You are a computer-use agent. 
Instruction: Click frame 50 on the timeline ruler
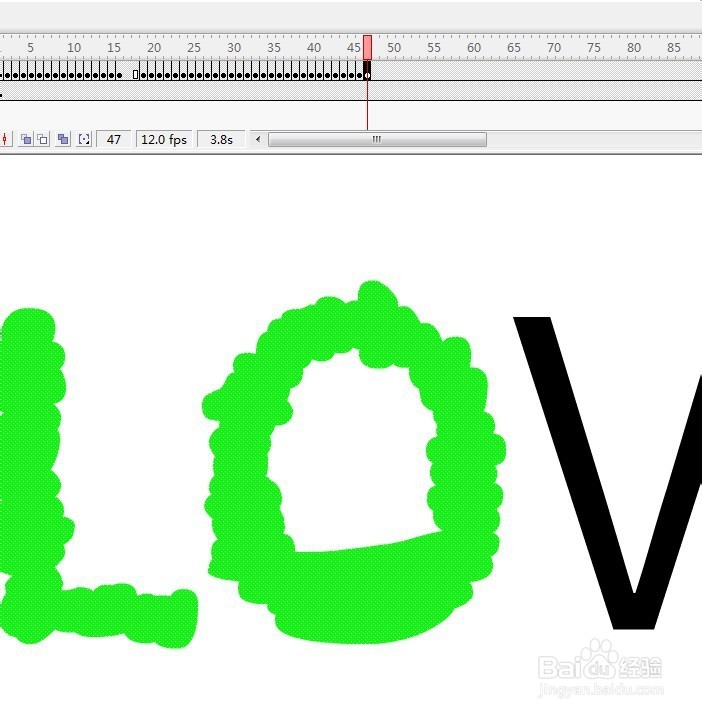click(x=392, y=47)
